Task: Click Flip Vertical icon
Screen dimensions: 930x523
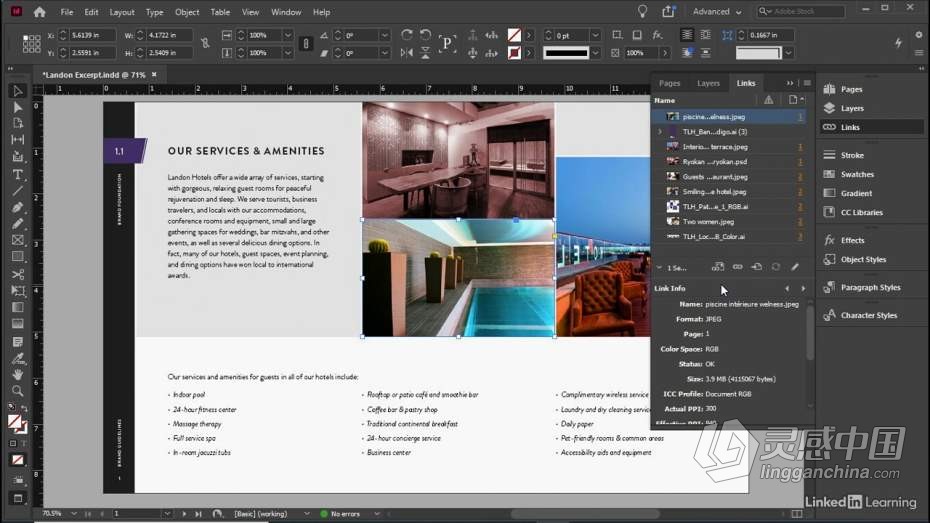Action: pyautogui.click(x=425, y=53)
